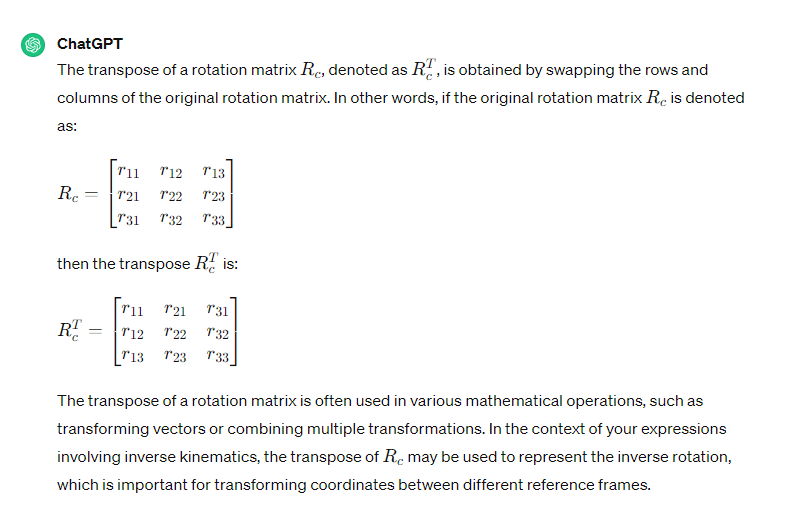
Task: Click the r13 entry in Rc matrix
Action: 214,171
